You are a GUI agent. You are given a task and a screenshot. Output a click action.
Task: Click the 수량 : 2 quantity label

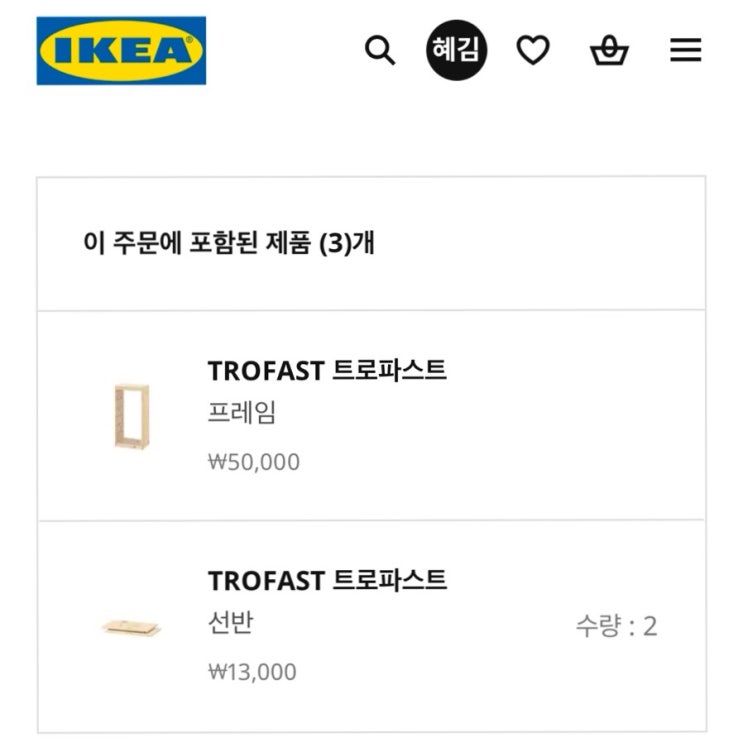coord(616,627)
